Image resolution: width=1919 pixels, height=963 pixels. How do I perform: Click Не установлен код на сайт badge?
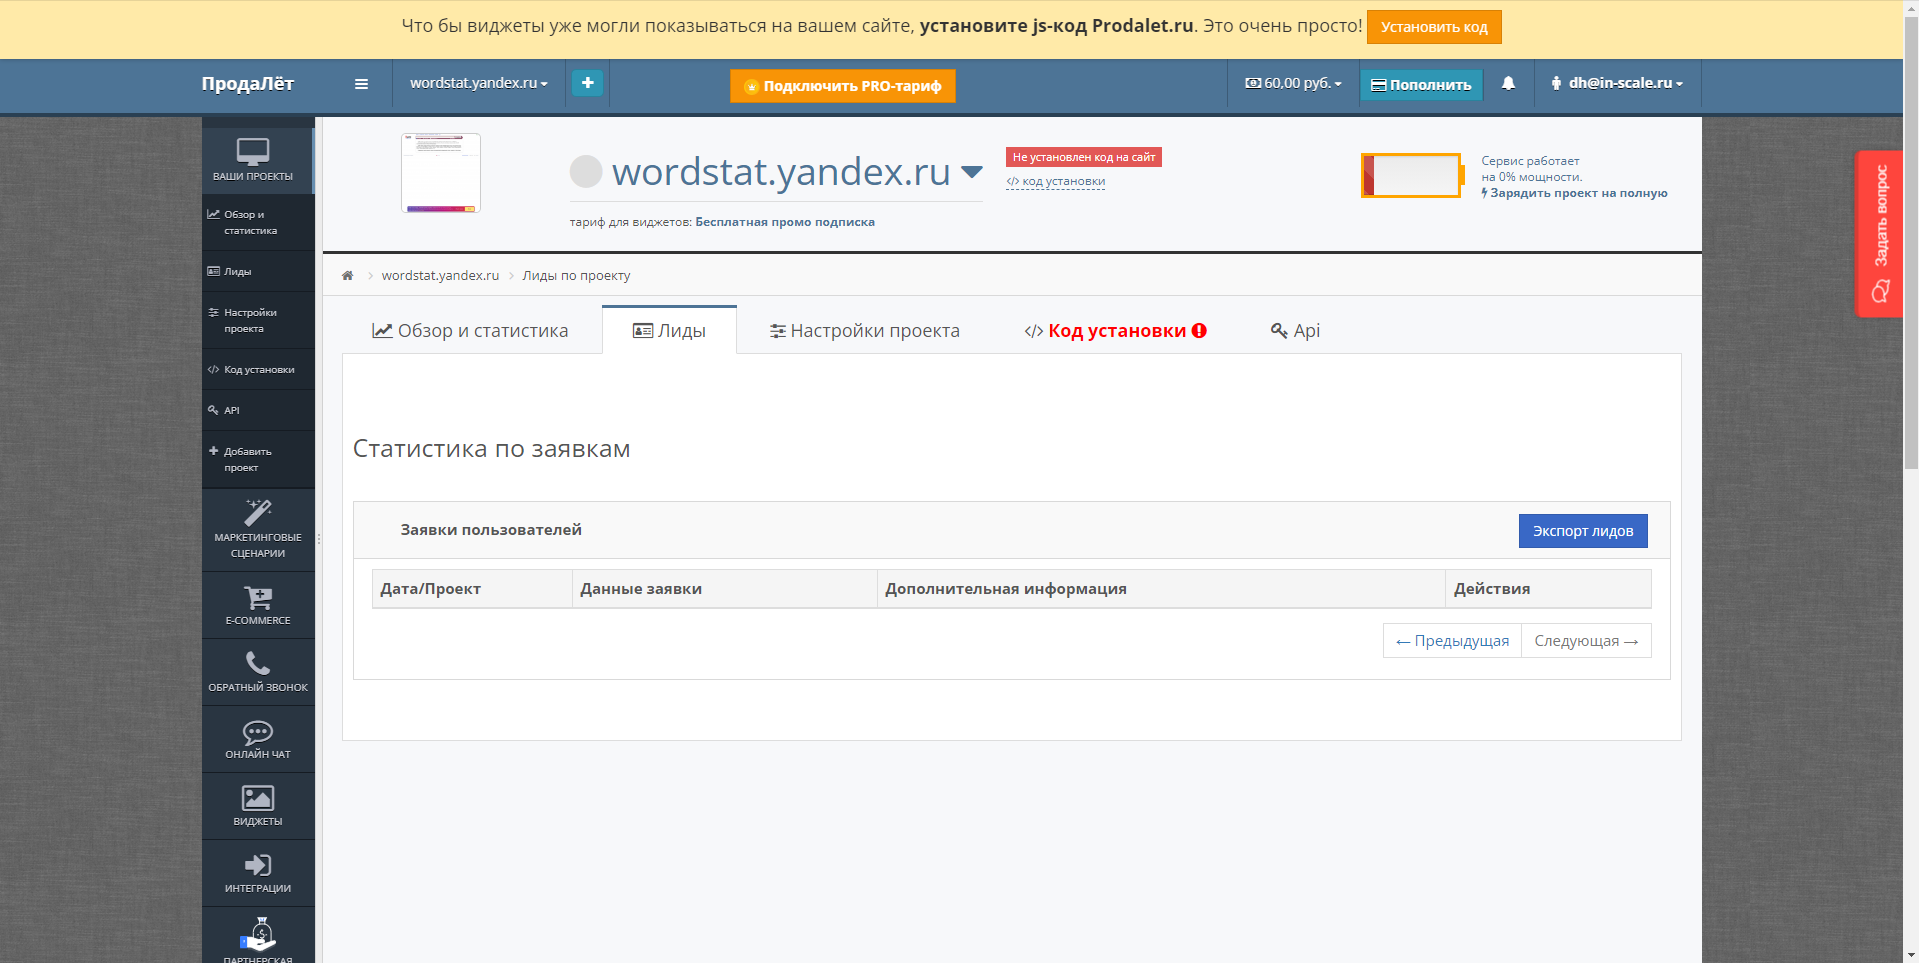click(x=1084, y=157)
